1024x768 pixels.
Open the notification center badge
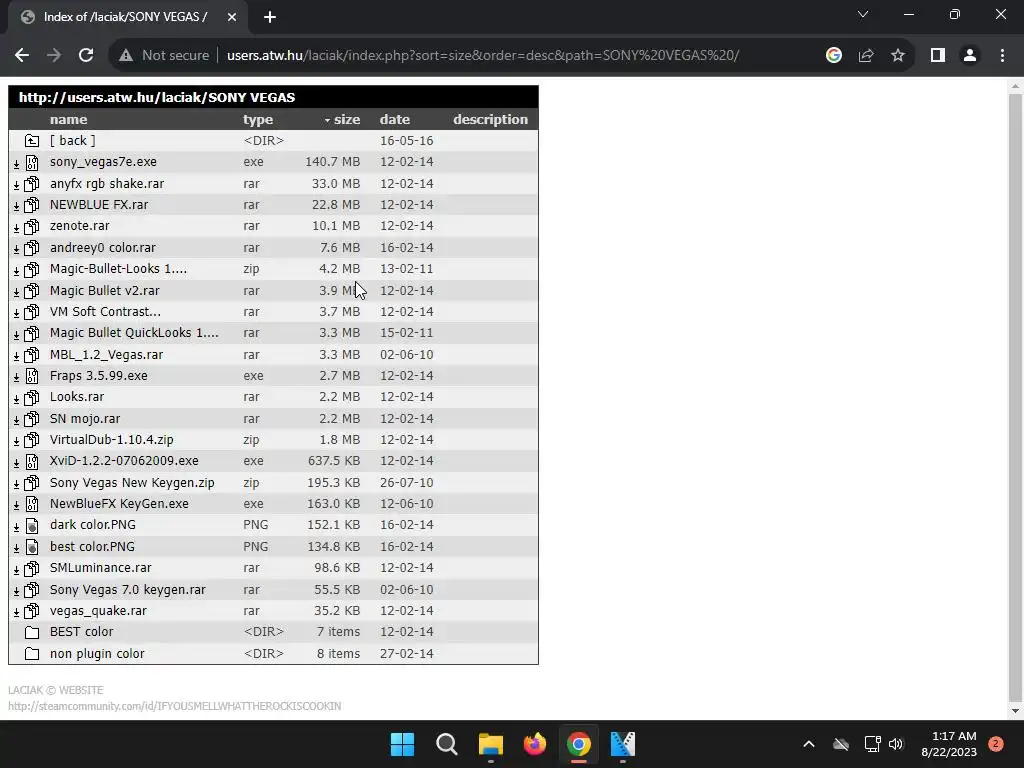click(995, 744)
